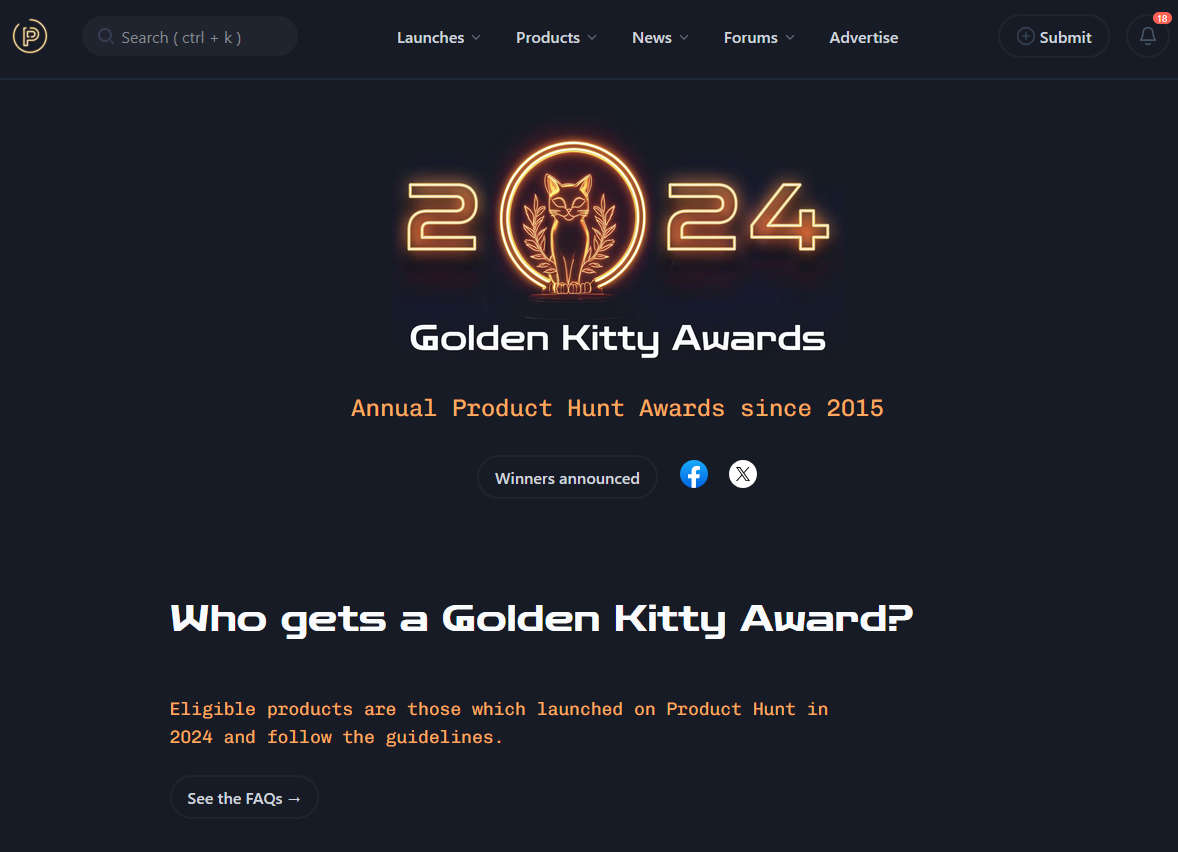
Task: Share via the Facebook icon
Action: coord(694,474)
